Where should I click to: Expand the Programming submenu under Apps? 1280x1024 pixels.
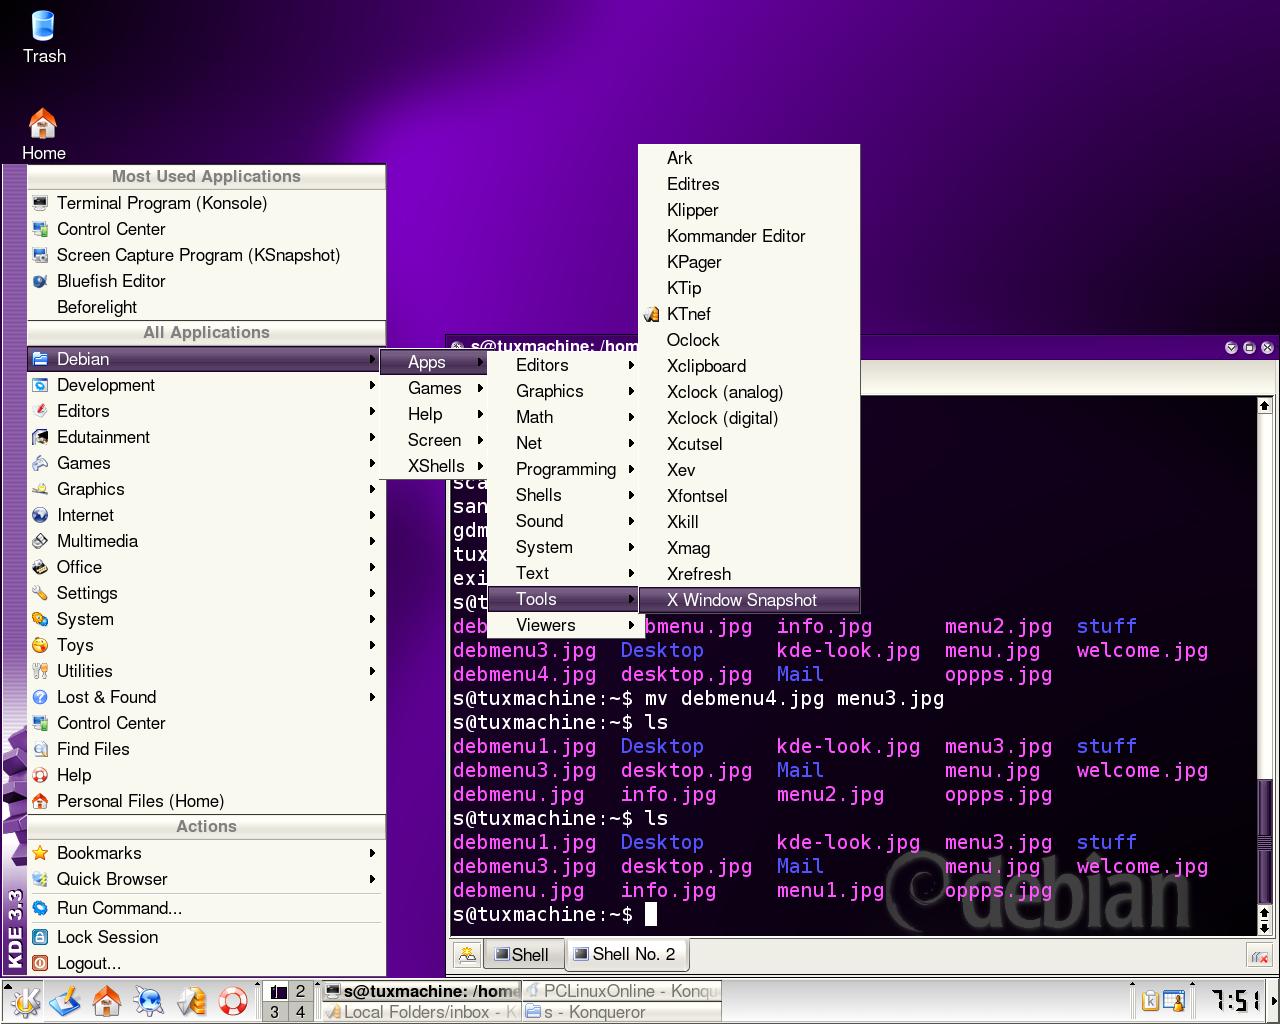click(x=565, y=469)
